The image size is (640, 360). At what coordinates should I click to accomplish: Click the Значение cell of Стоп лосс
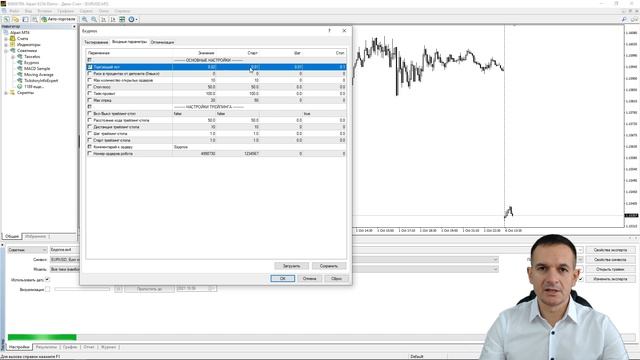(x=194, y=87)
